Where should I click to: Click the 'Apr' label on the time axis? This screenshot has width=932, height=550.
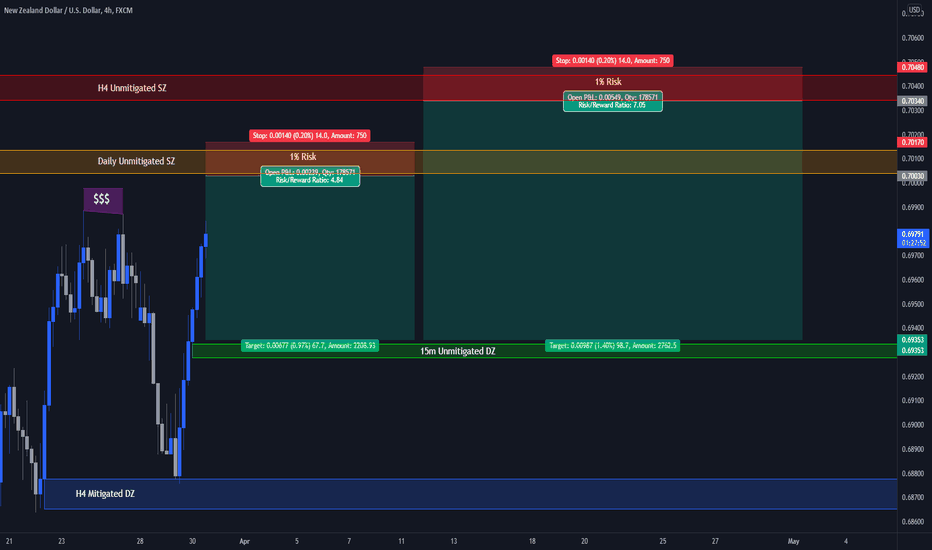pyautogui.click(x=244, y=541)
